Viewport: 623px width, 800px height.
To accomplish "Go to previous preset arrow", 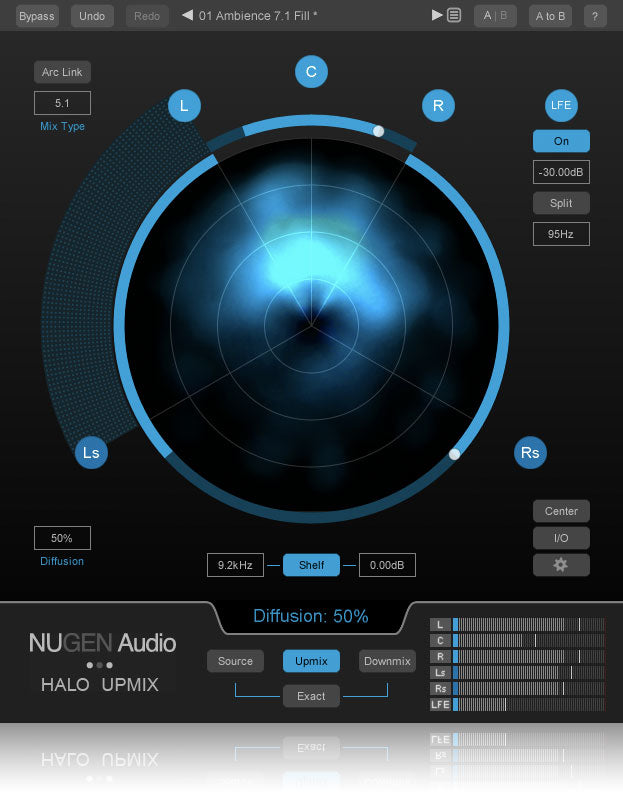I will click(188, 15).
